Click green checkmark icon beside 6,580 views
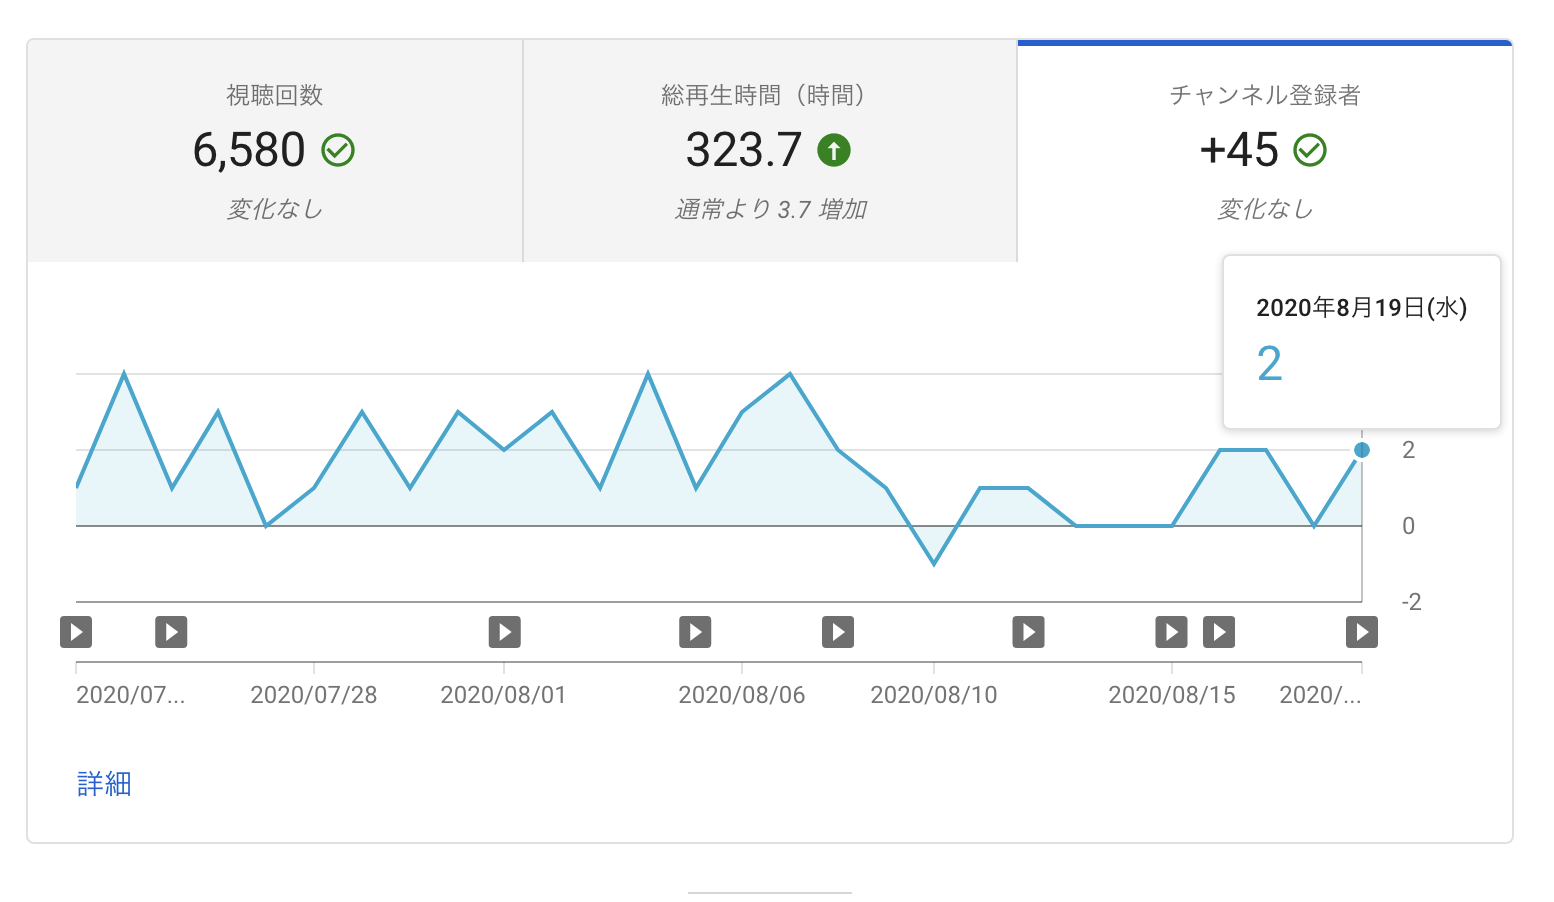 [x=338, y=151]
